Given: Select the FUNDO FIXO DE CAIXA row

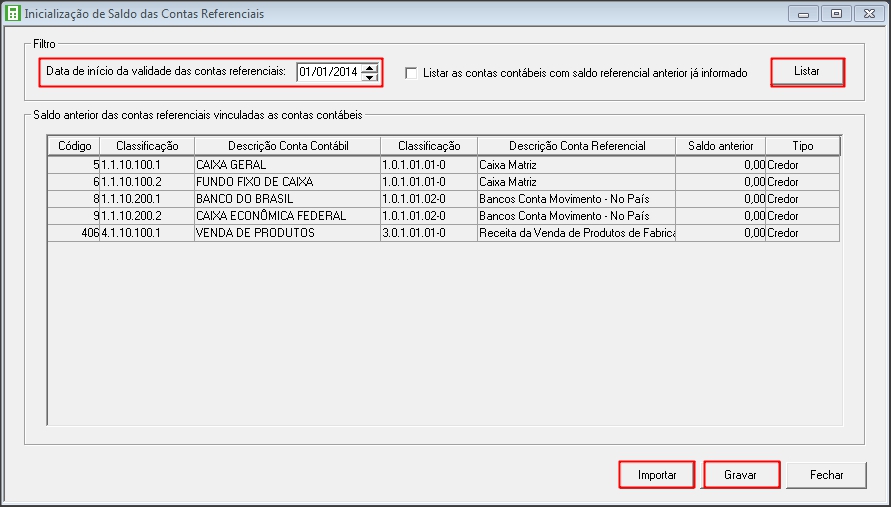Looking at the screenshot, I should pyautogui.click(x=443, y=182).
